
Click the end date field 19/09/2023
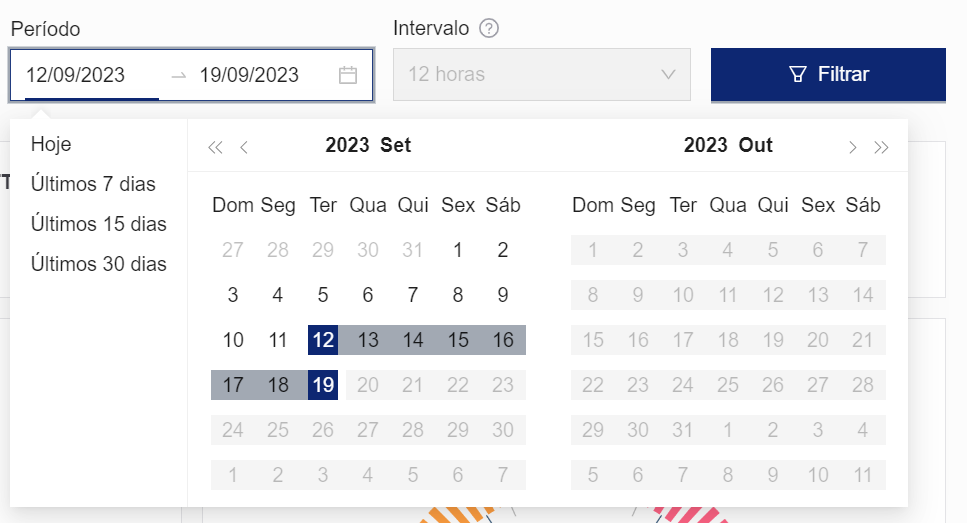point(249,75)
